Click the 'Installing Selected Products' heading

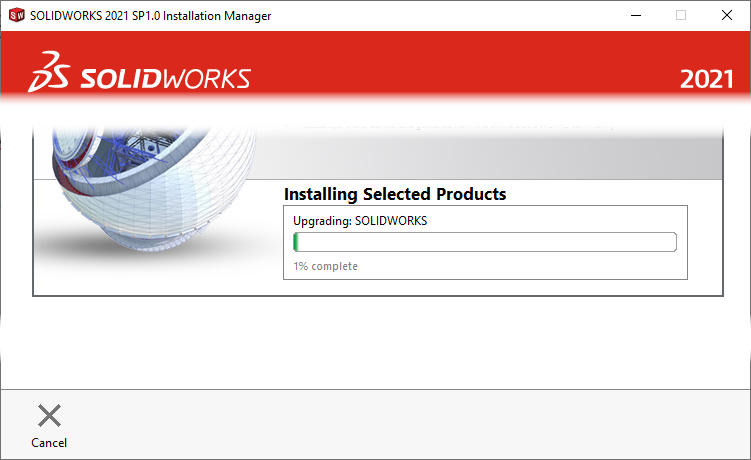tap(395, 194)
